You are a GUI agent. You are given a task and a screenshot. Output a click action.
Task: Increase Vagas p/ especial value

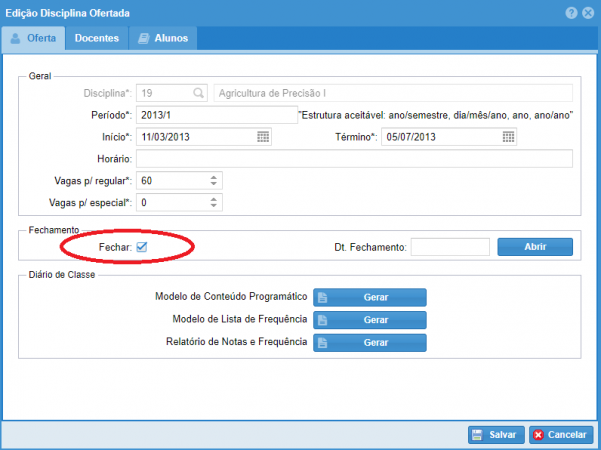[x=214, y=199]
